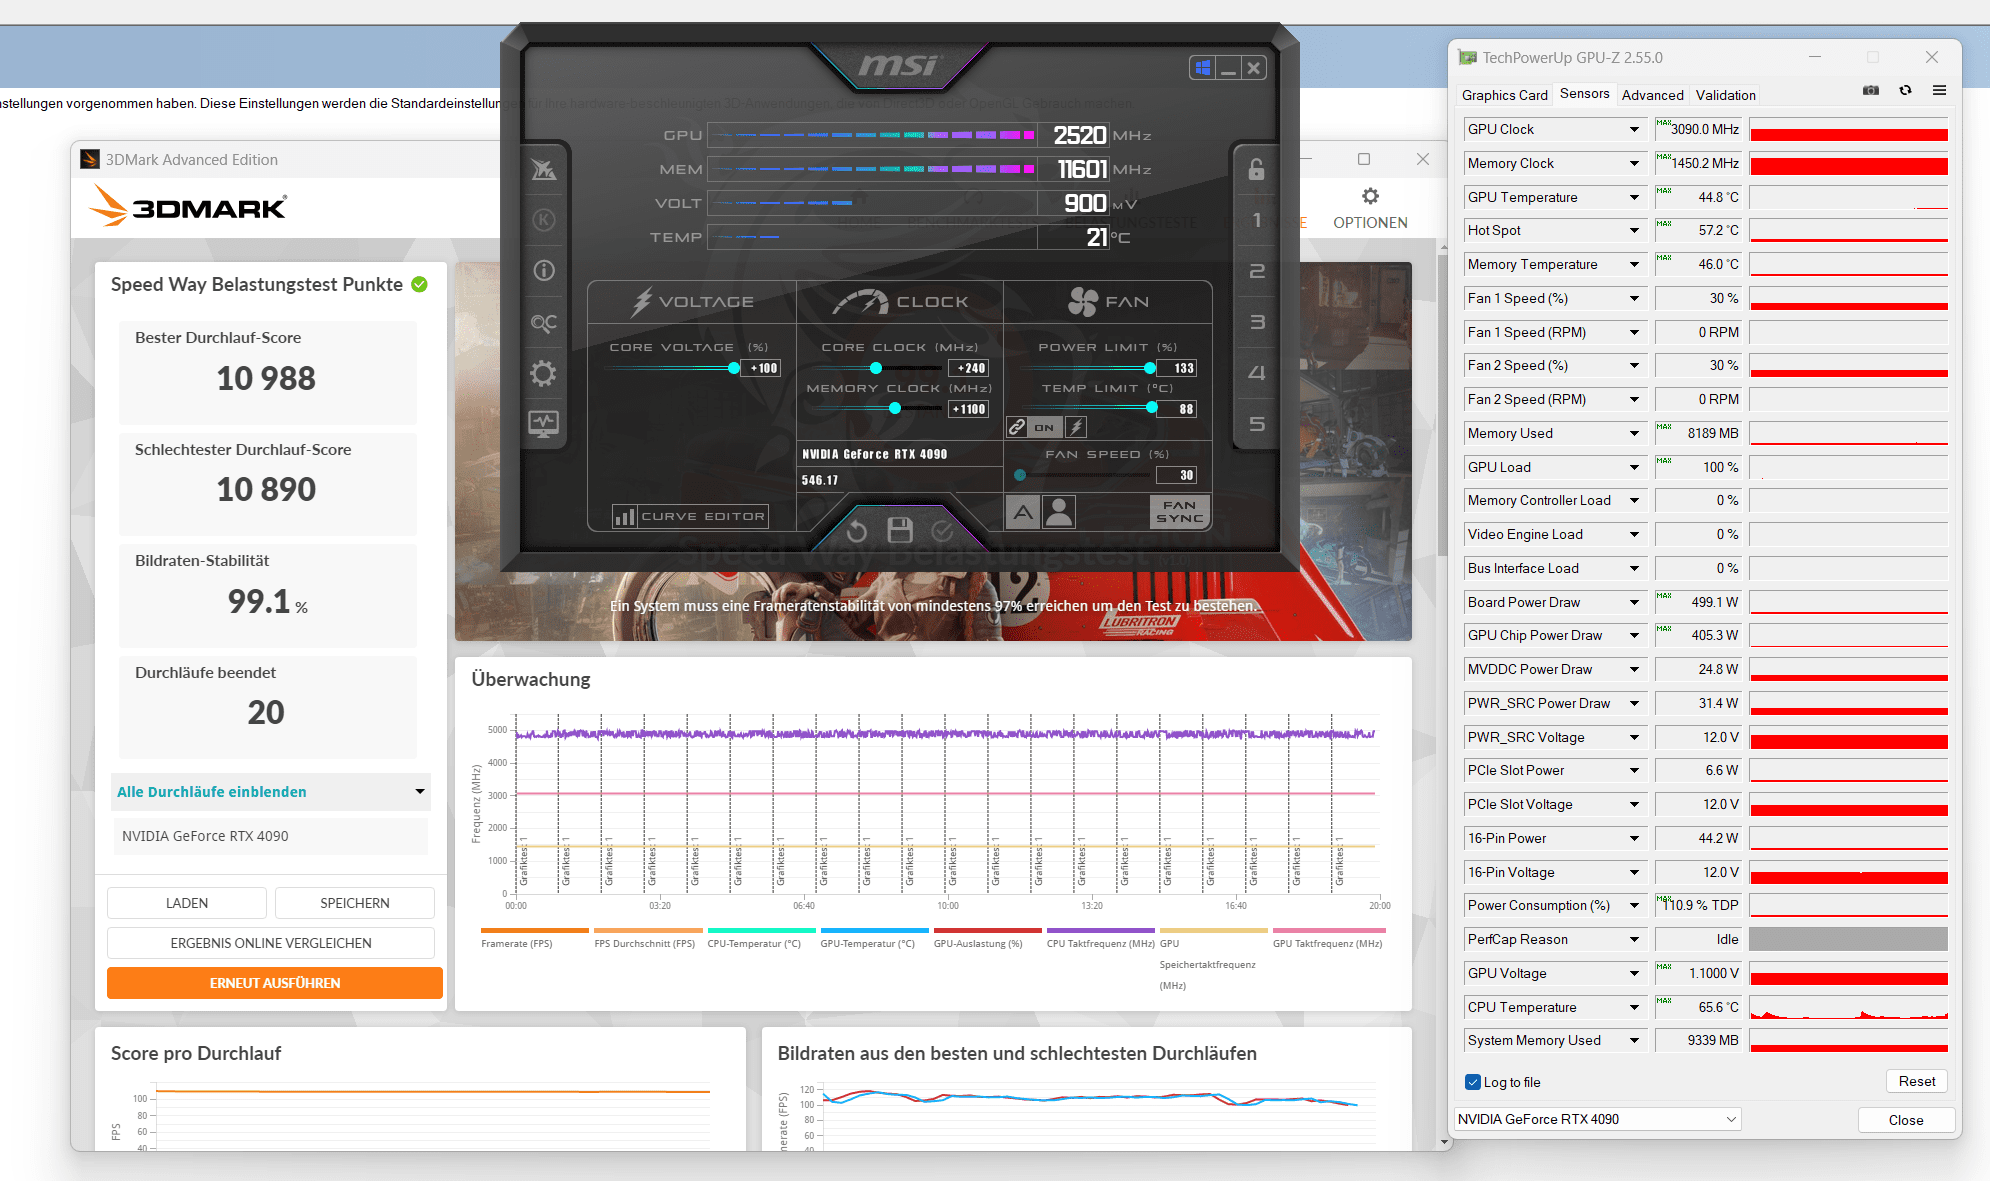Click the power limit 133 value field

pyautogui.click(x=1178, y=368)
